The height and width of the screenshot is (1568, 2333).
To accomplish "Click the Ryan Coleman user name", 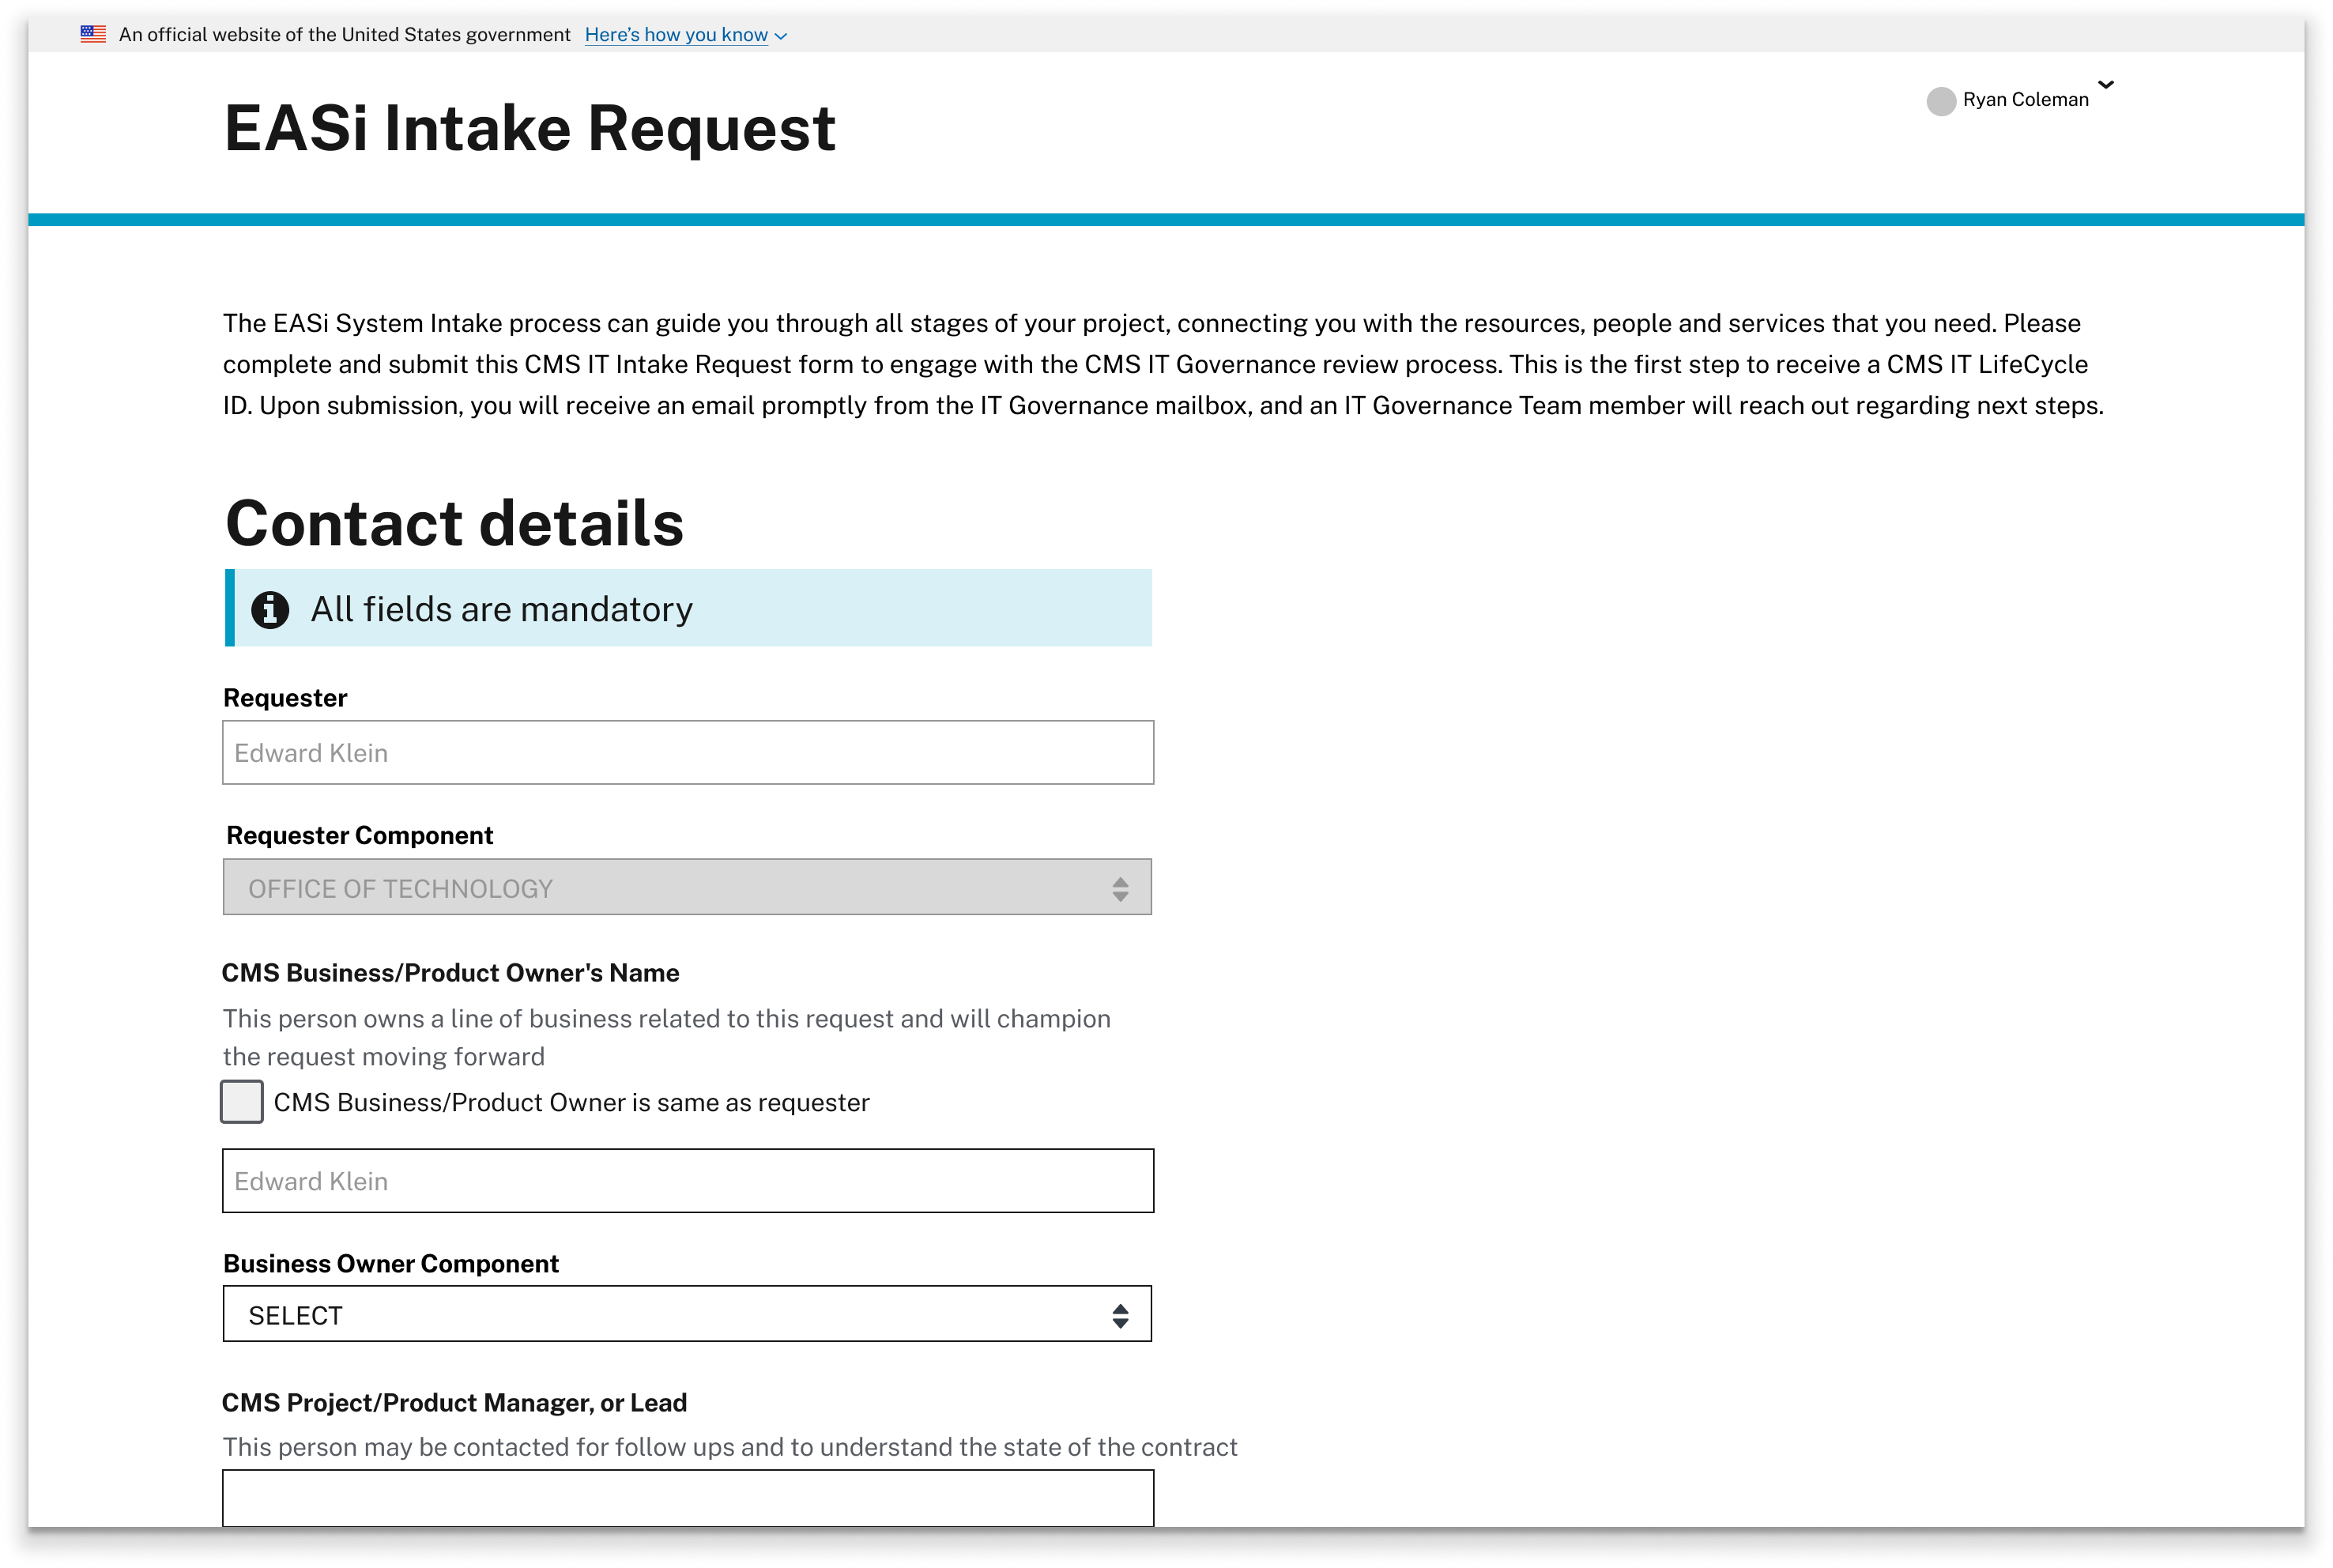I will [2025, 100].
